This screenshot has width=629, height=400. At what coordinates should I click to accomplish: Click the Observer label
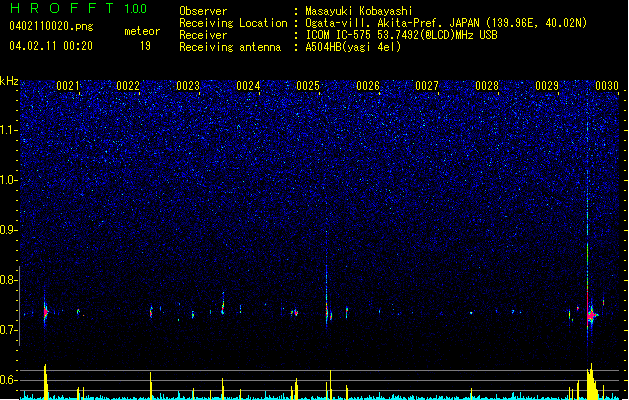[203, 11]
